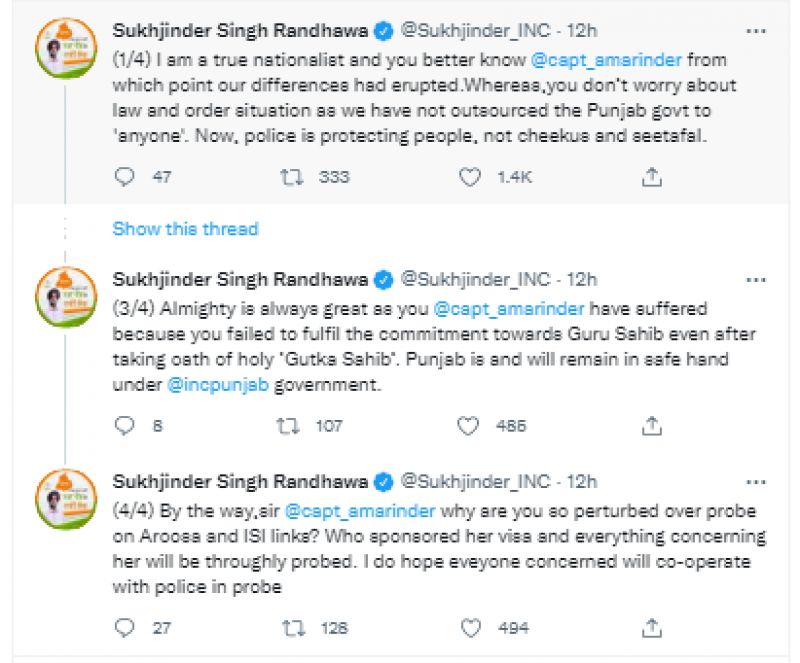Retweet the (4/4) tweet with 128 retweets

pyautogui.click(x=293, y=628)
